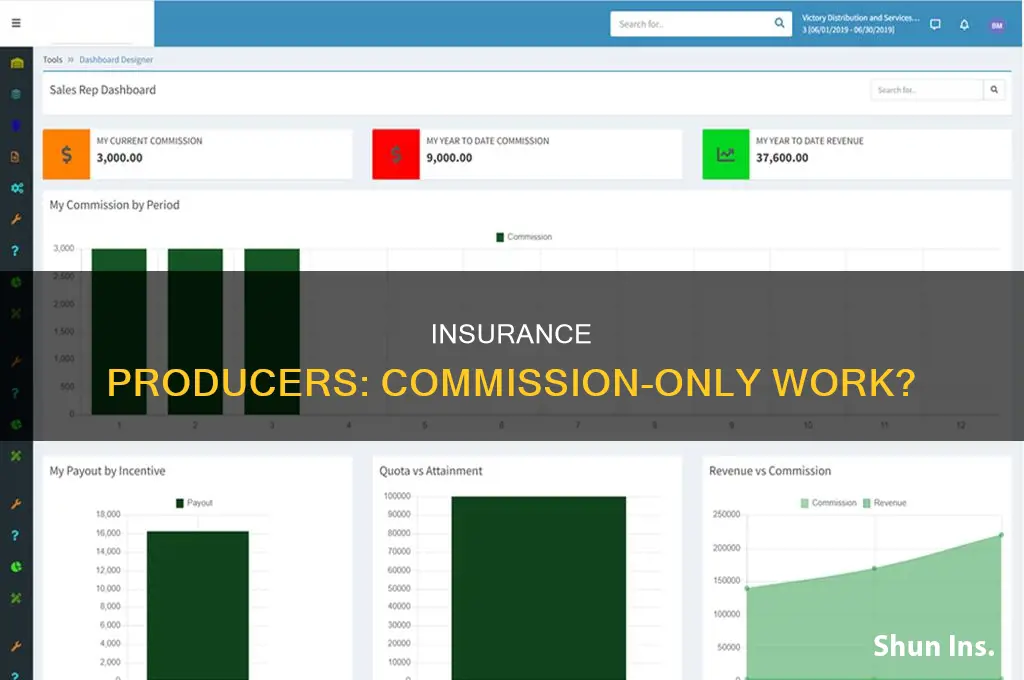Click the lowest green pie chart sidebar icon
This screenshot has height=680, width=1024.
point(16,566)
